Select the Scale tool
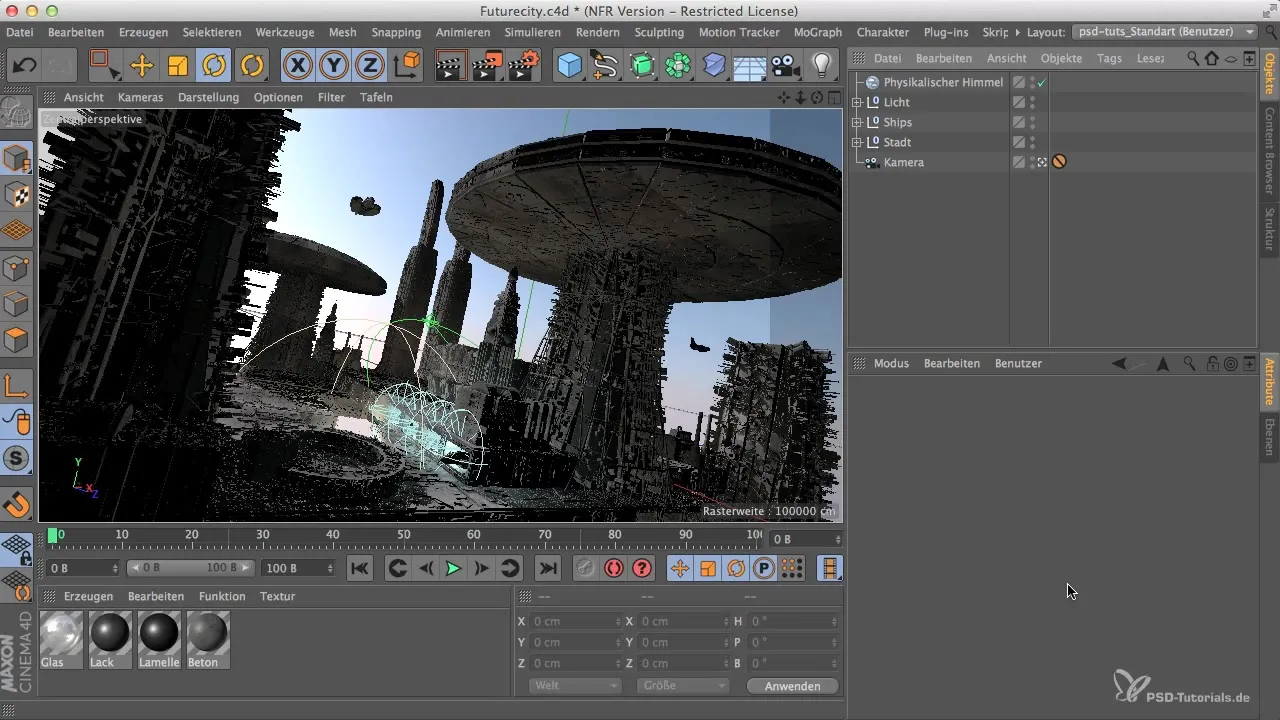This screenshot has height=720, width=1280. pos(177,66)
